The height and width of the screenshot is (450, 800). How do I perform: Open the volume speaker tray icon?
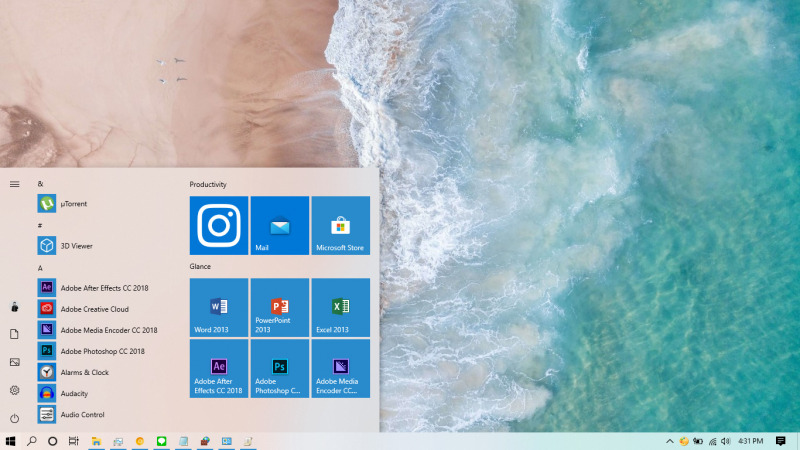(x=726, y=441)
